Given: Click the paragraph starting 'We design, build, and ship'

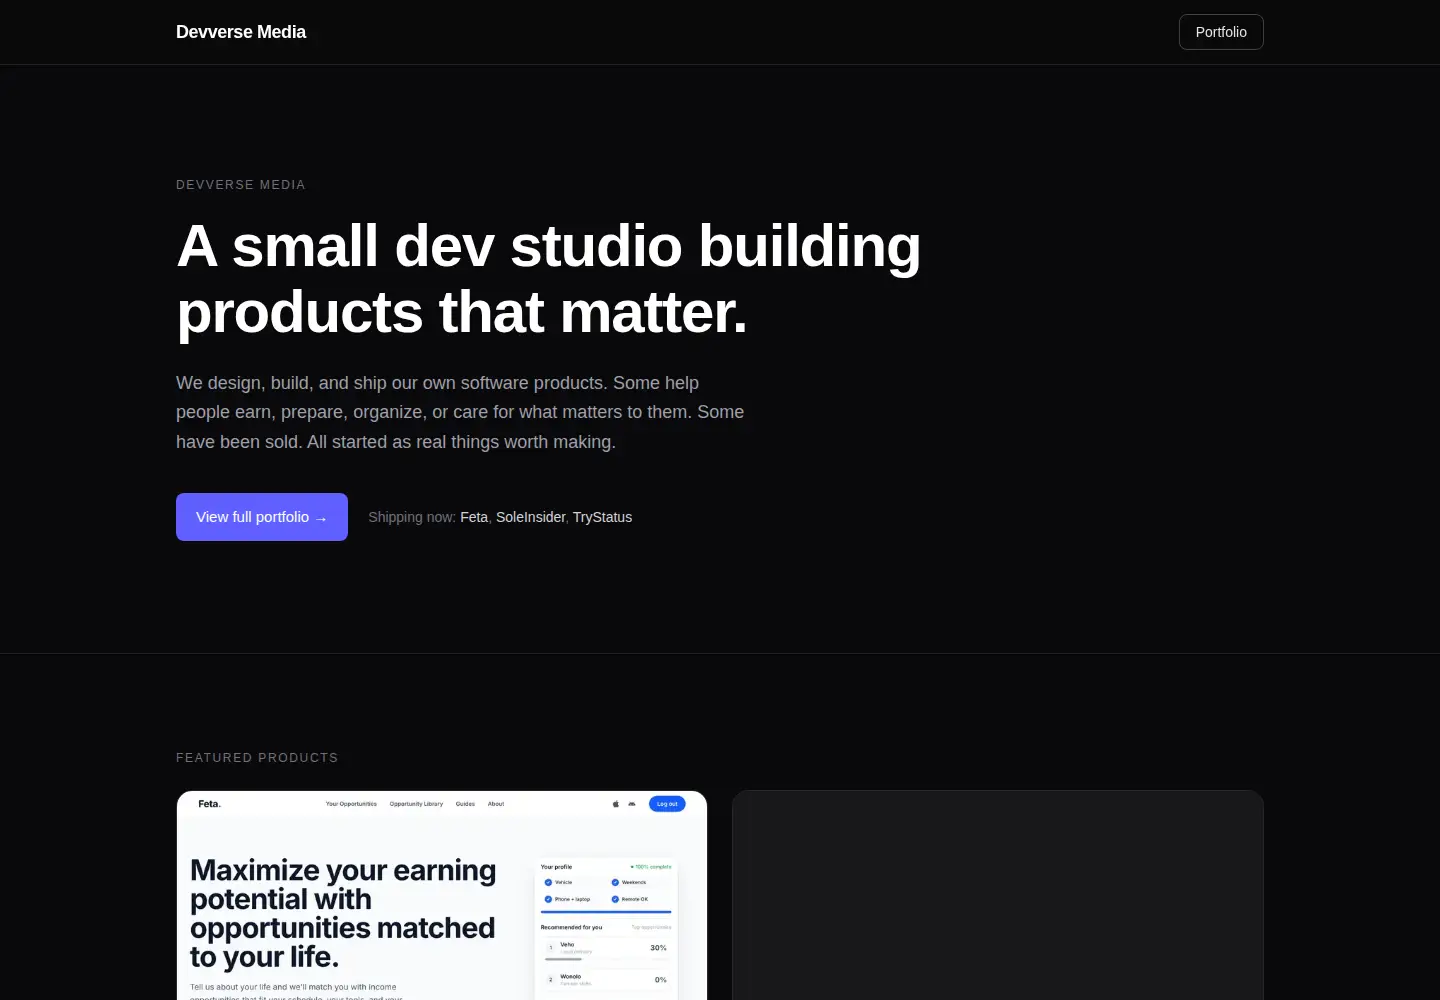Looking at the screenshot, I should [460, 412].
